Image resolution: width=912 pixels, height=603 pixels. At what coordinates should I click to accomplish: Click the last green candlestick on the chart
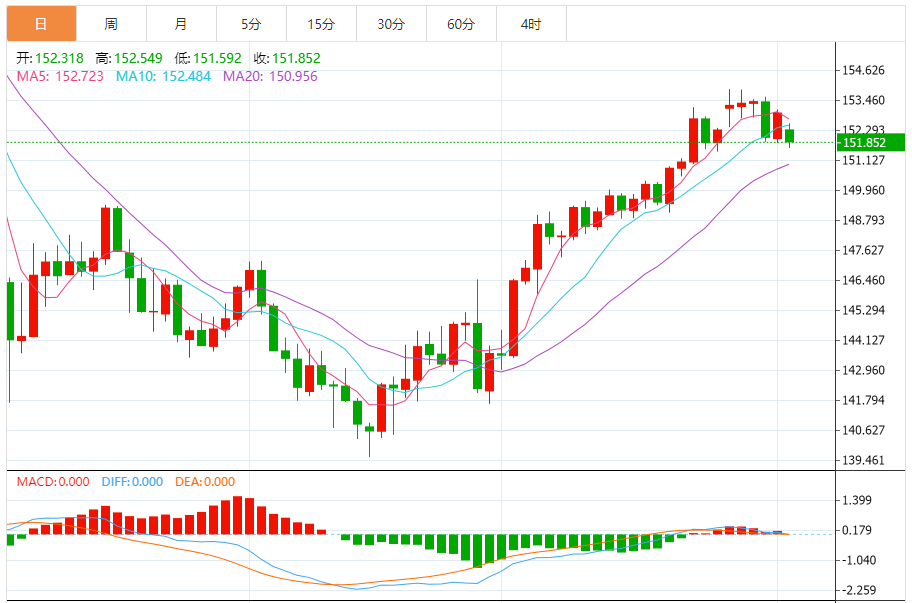pyautogui.click(x=790, y=135)
